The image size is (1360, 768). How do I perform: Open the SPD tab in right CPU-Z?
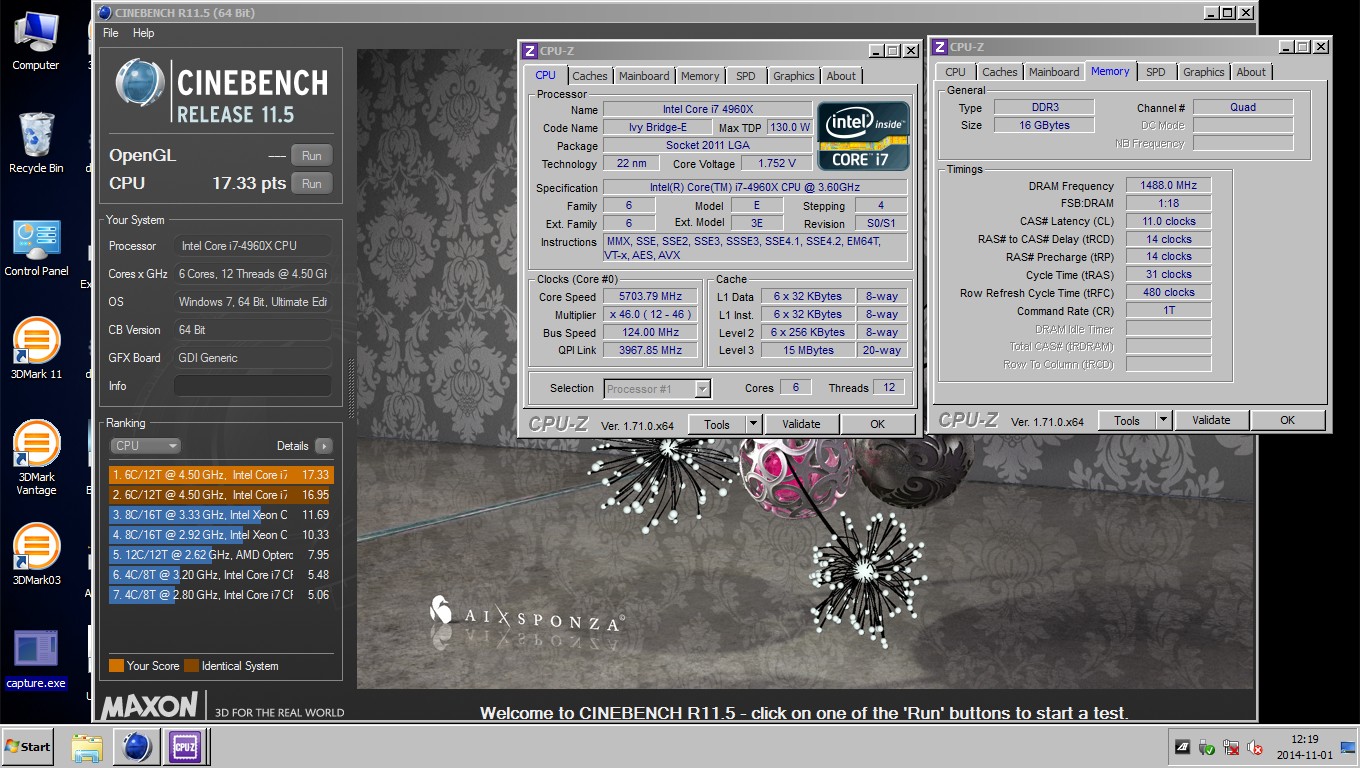pos(1156,72)
